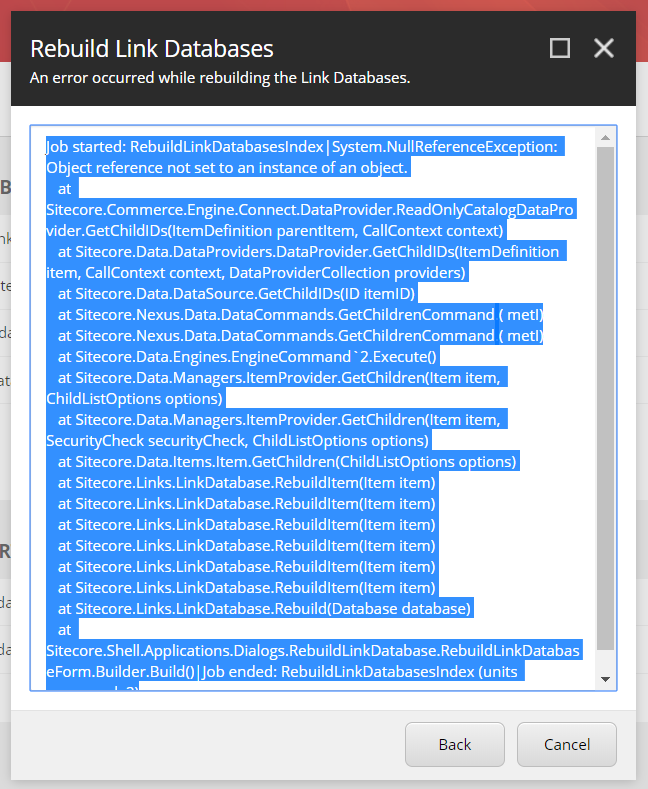648x789 pixels.
Task: Click the Cancel button
Action: click(x=566, y=744)
